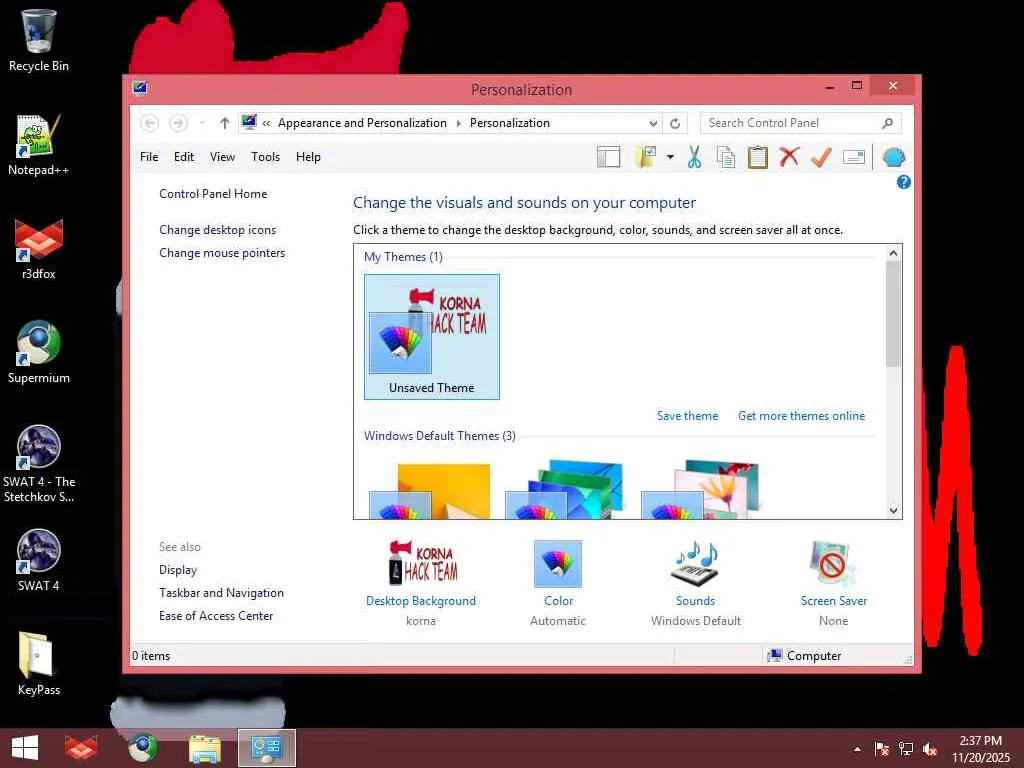Viewport: 1024px width, 768px height.
Task: Open Supermium from the taskbar
Action: (143, 748)
